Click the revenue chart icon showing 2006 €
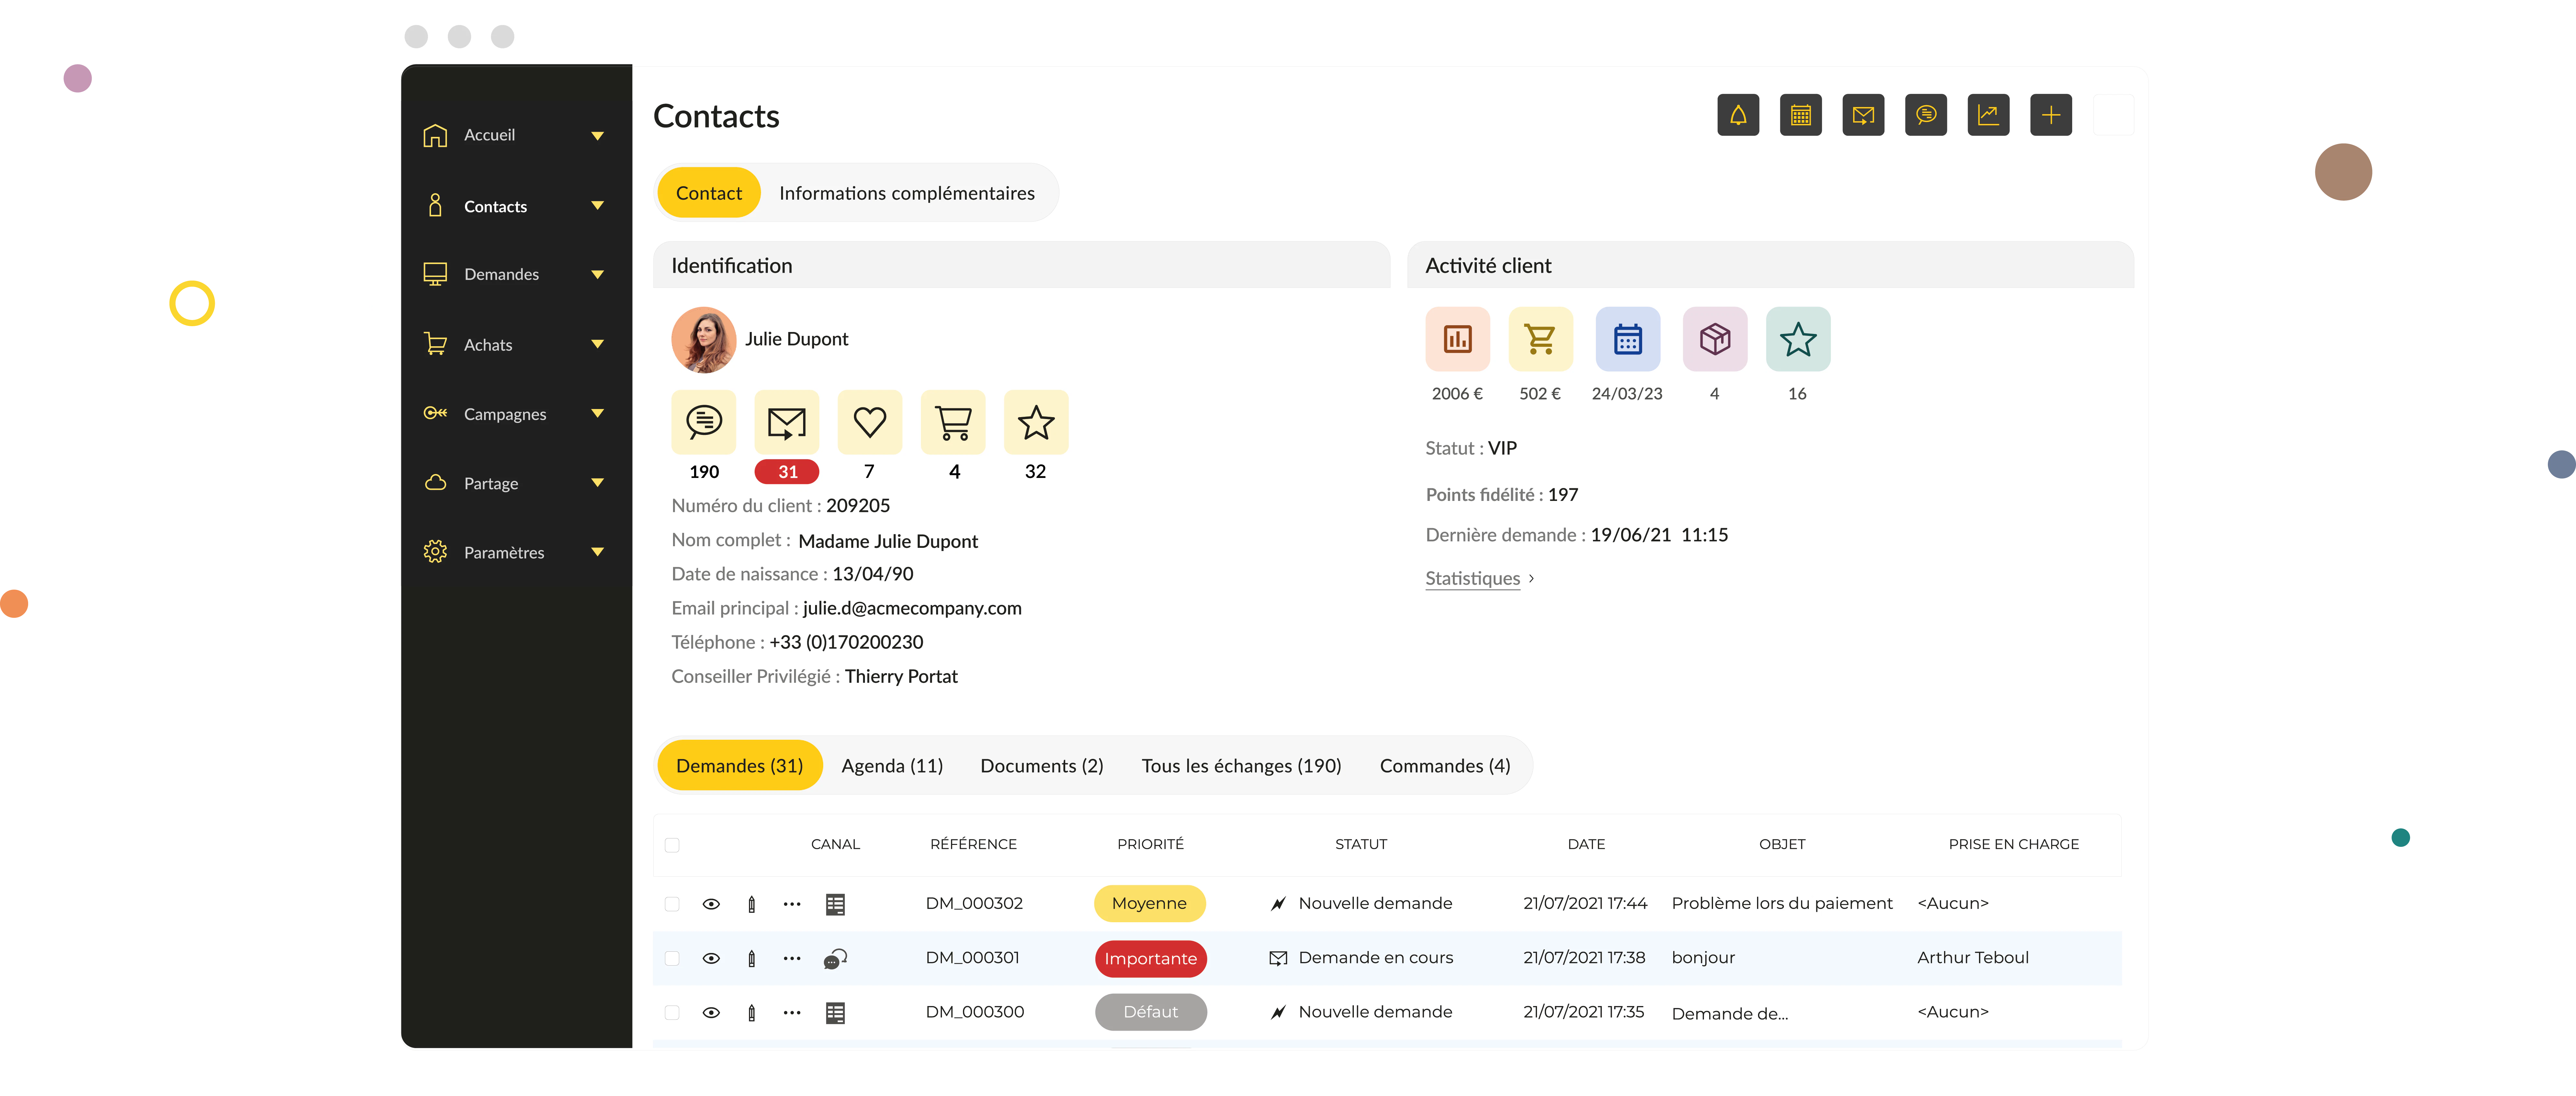 click(x=1458, y=339)
